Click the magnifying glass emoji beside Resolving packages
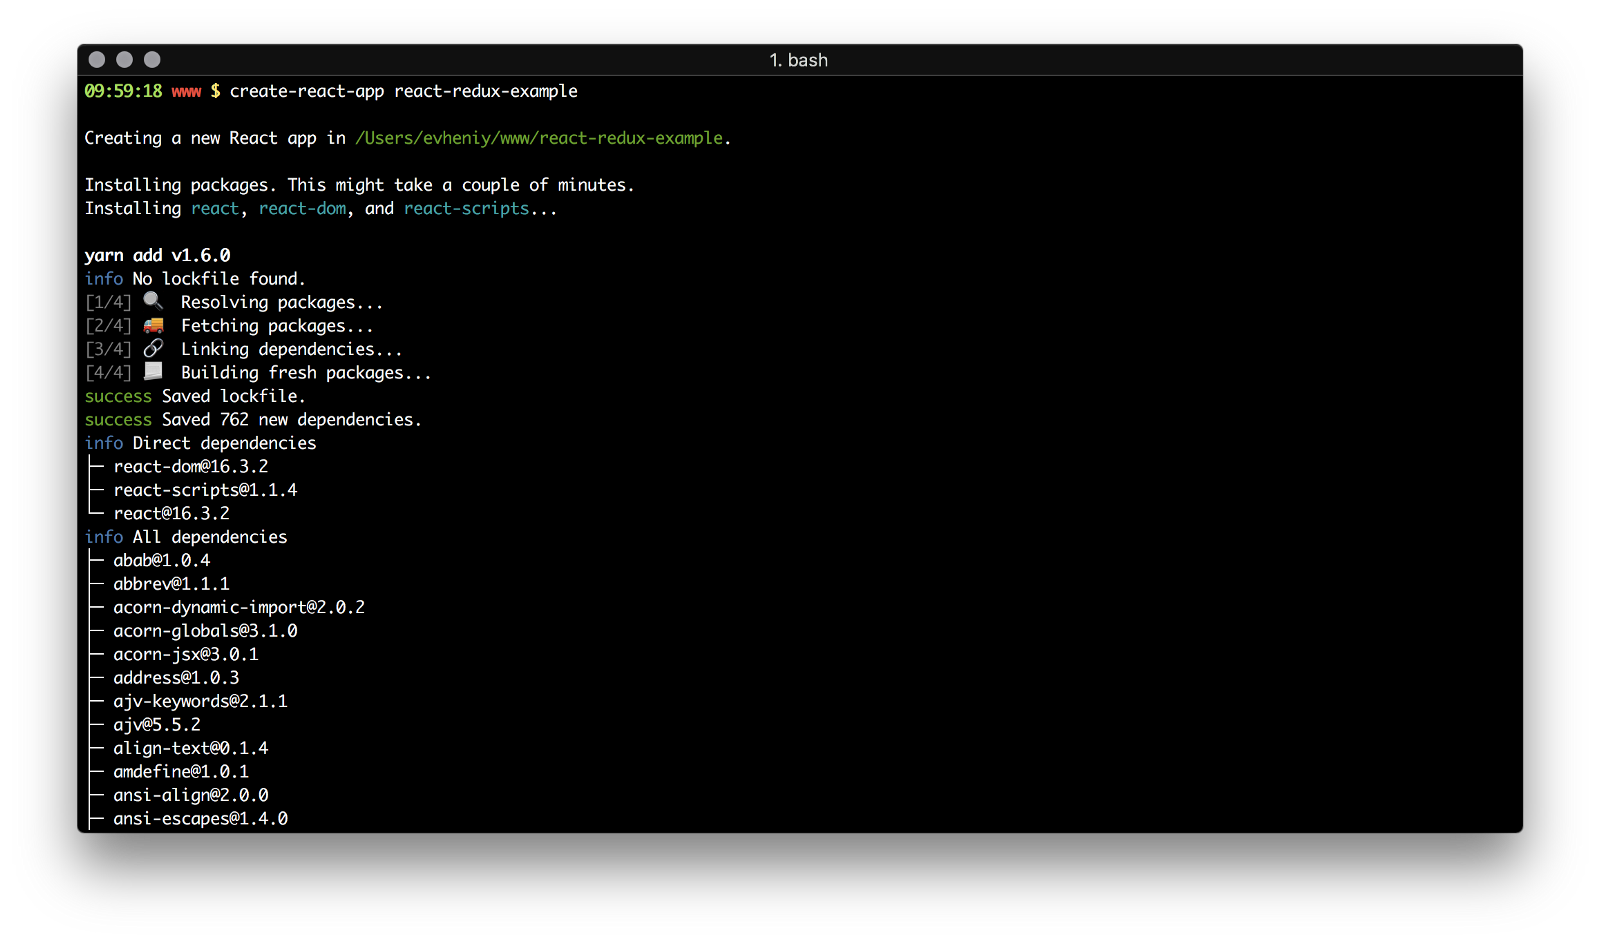1600x943 pixels. 153,301
